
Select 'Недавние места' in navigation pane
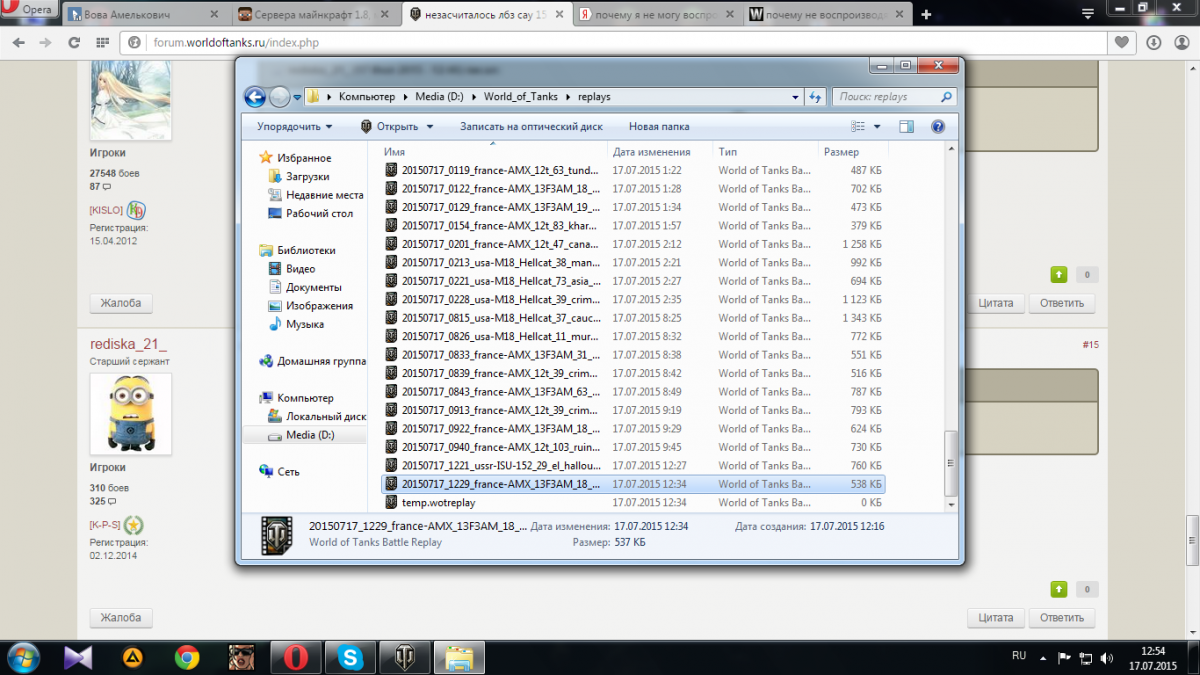324,195
